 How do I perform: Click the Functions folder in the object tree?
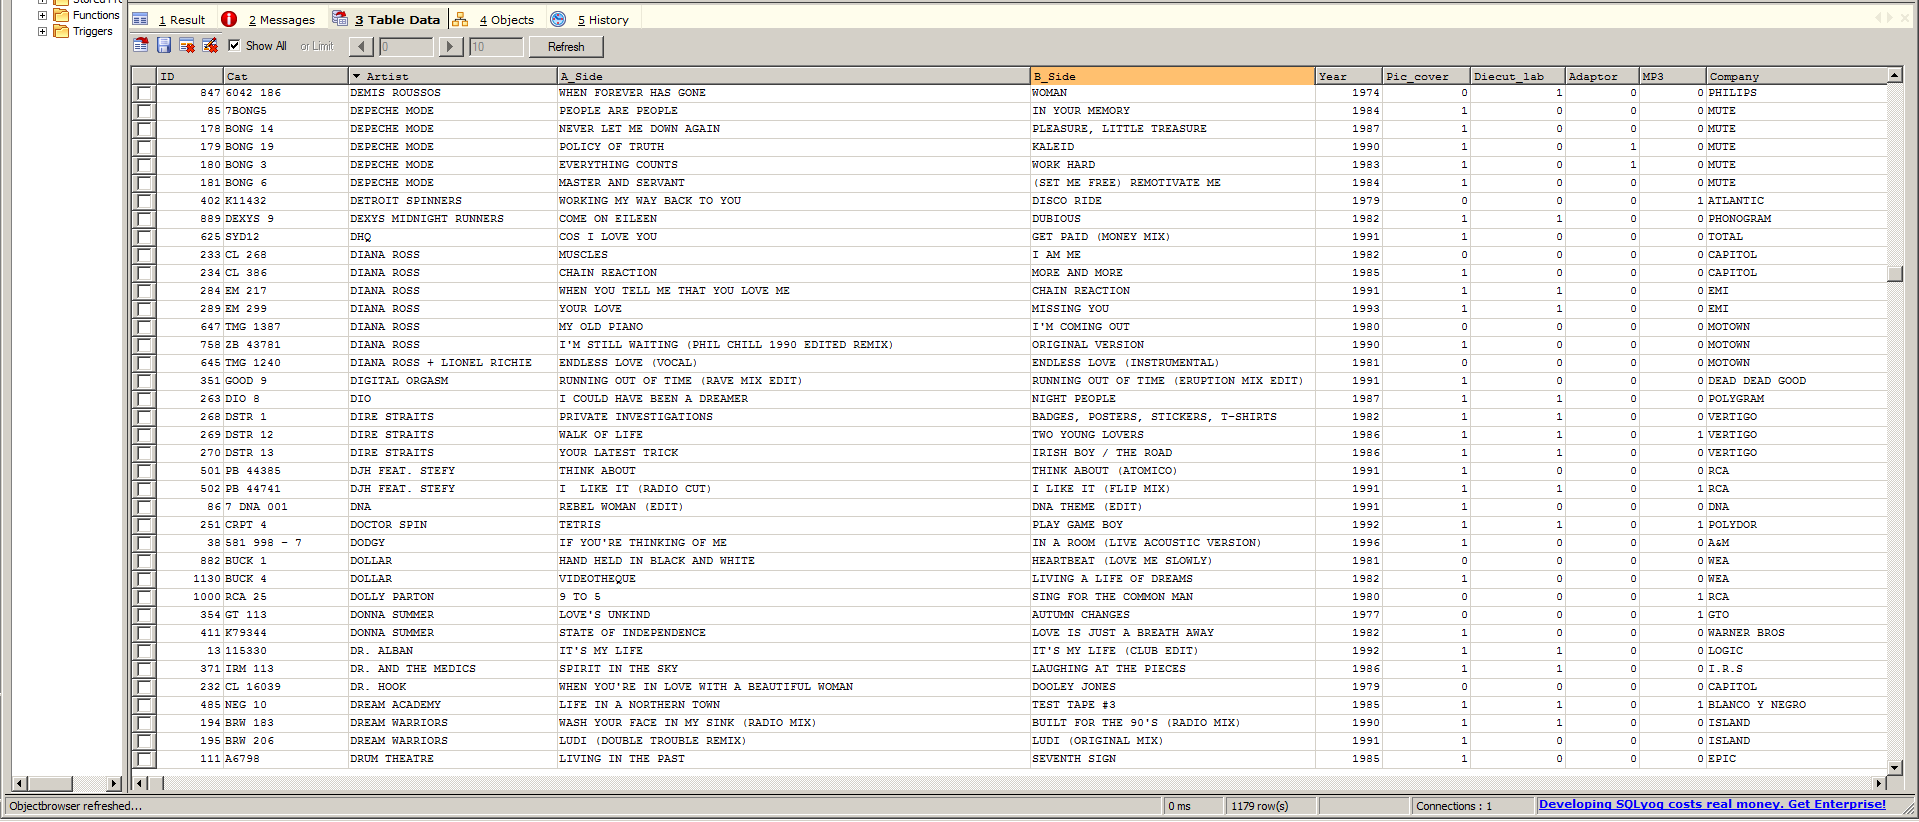[x=87, y=15]
